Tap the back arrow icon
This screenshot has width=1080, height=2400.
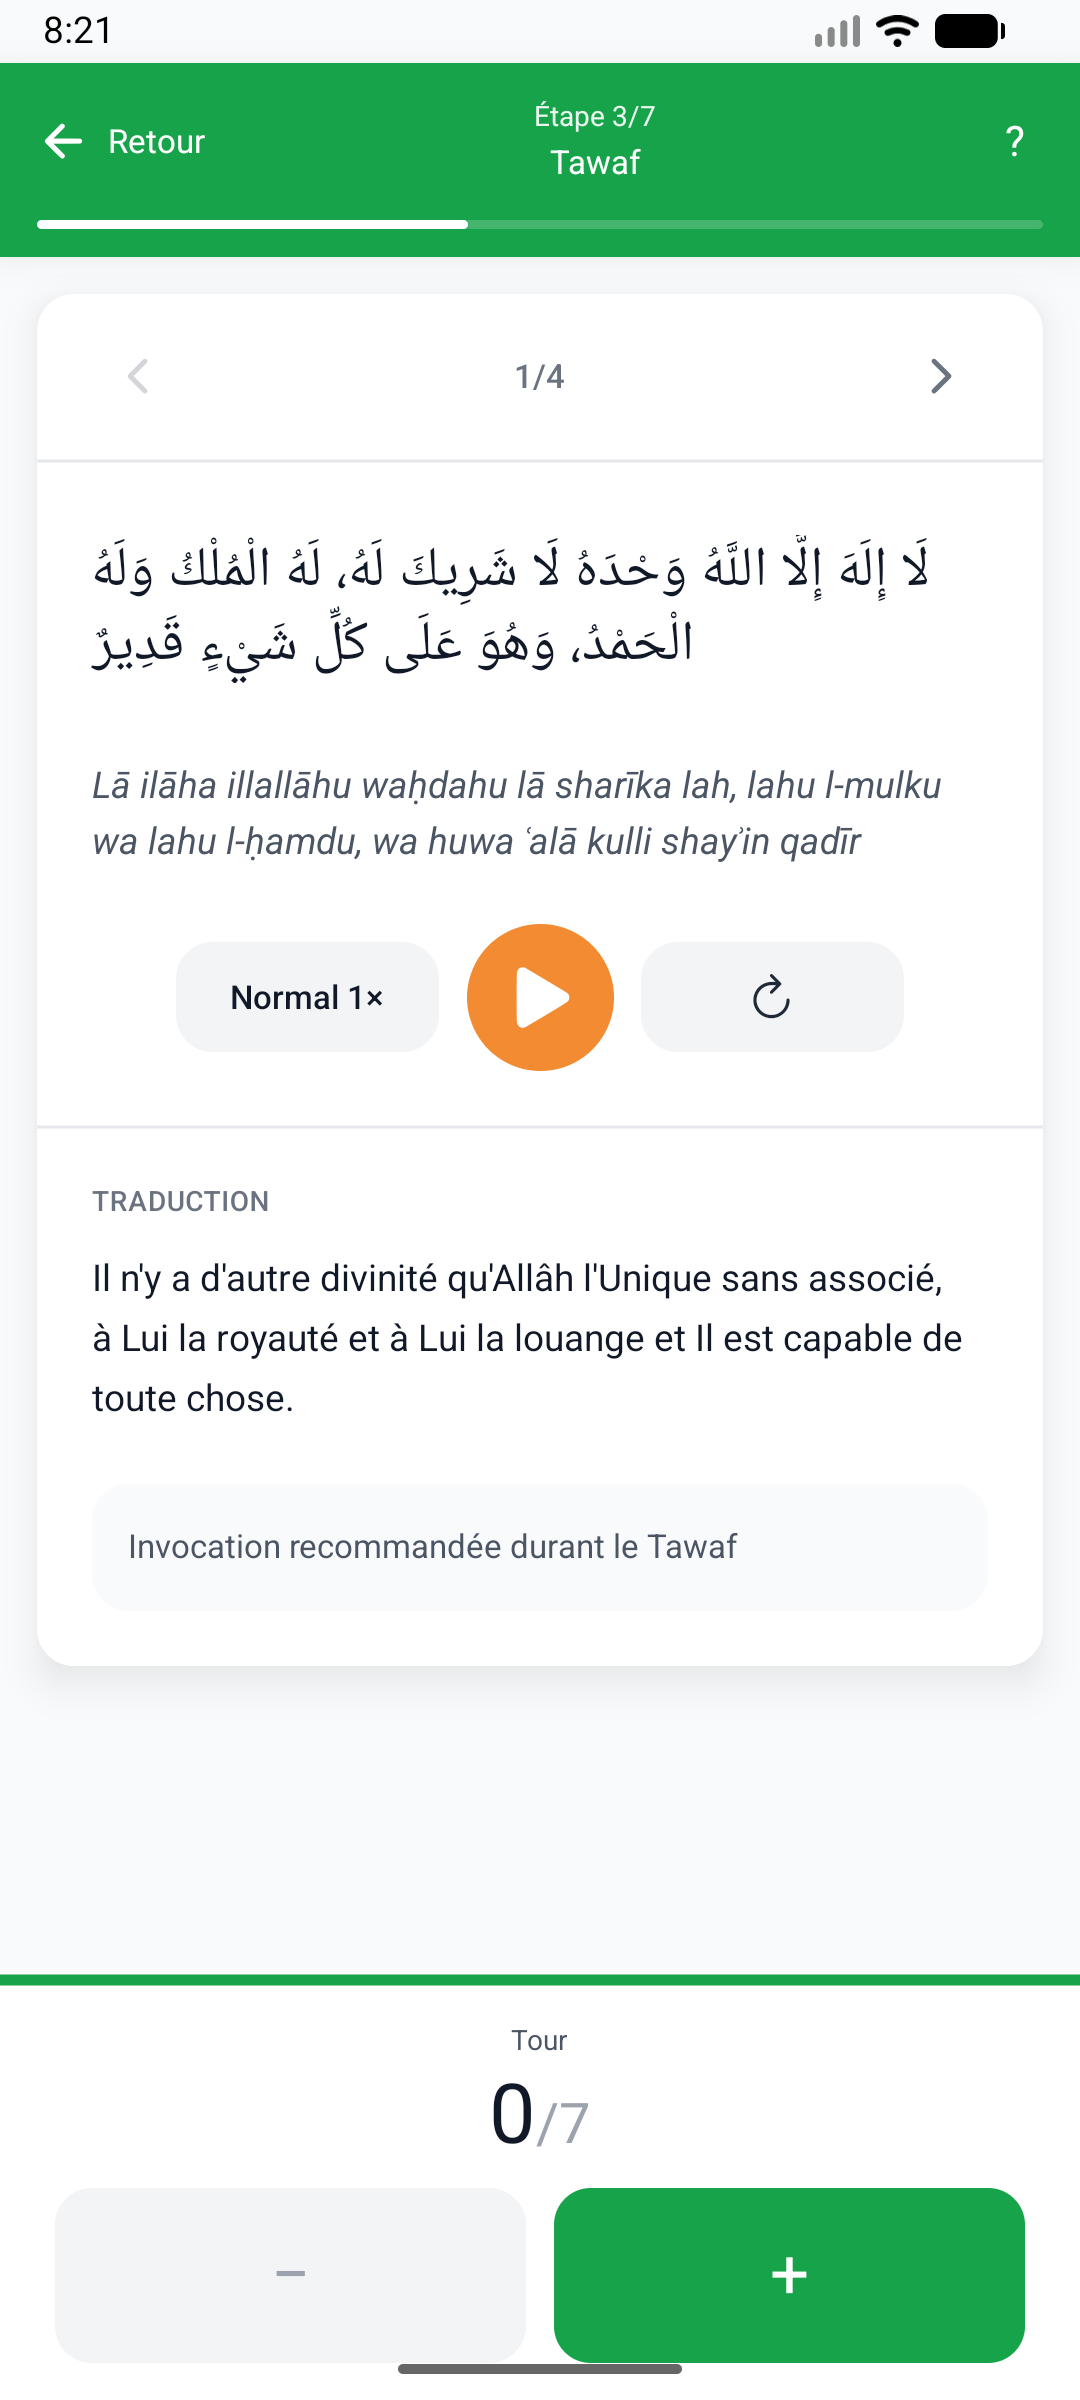(x=64, y=141)
